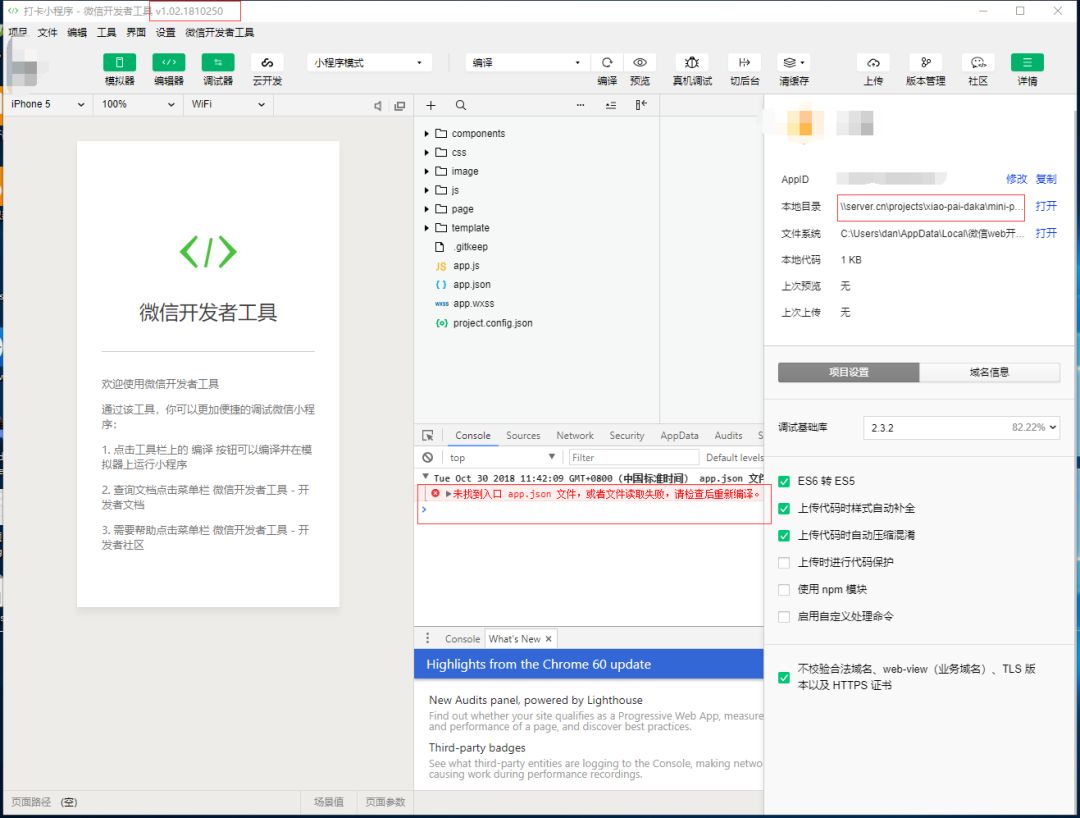Toggle 上传代码时样式自动补全 checkbox

tap(784, 508)
